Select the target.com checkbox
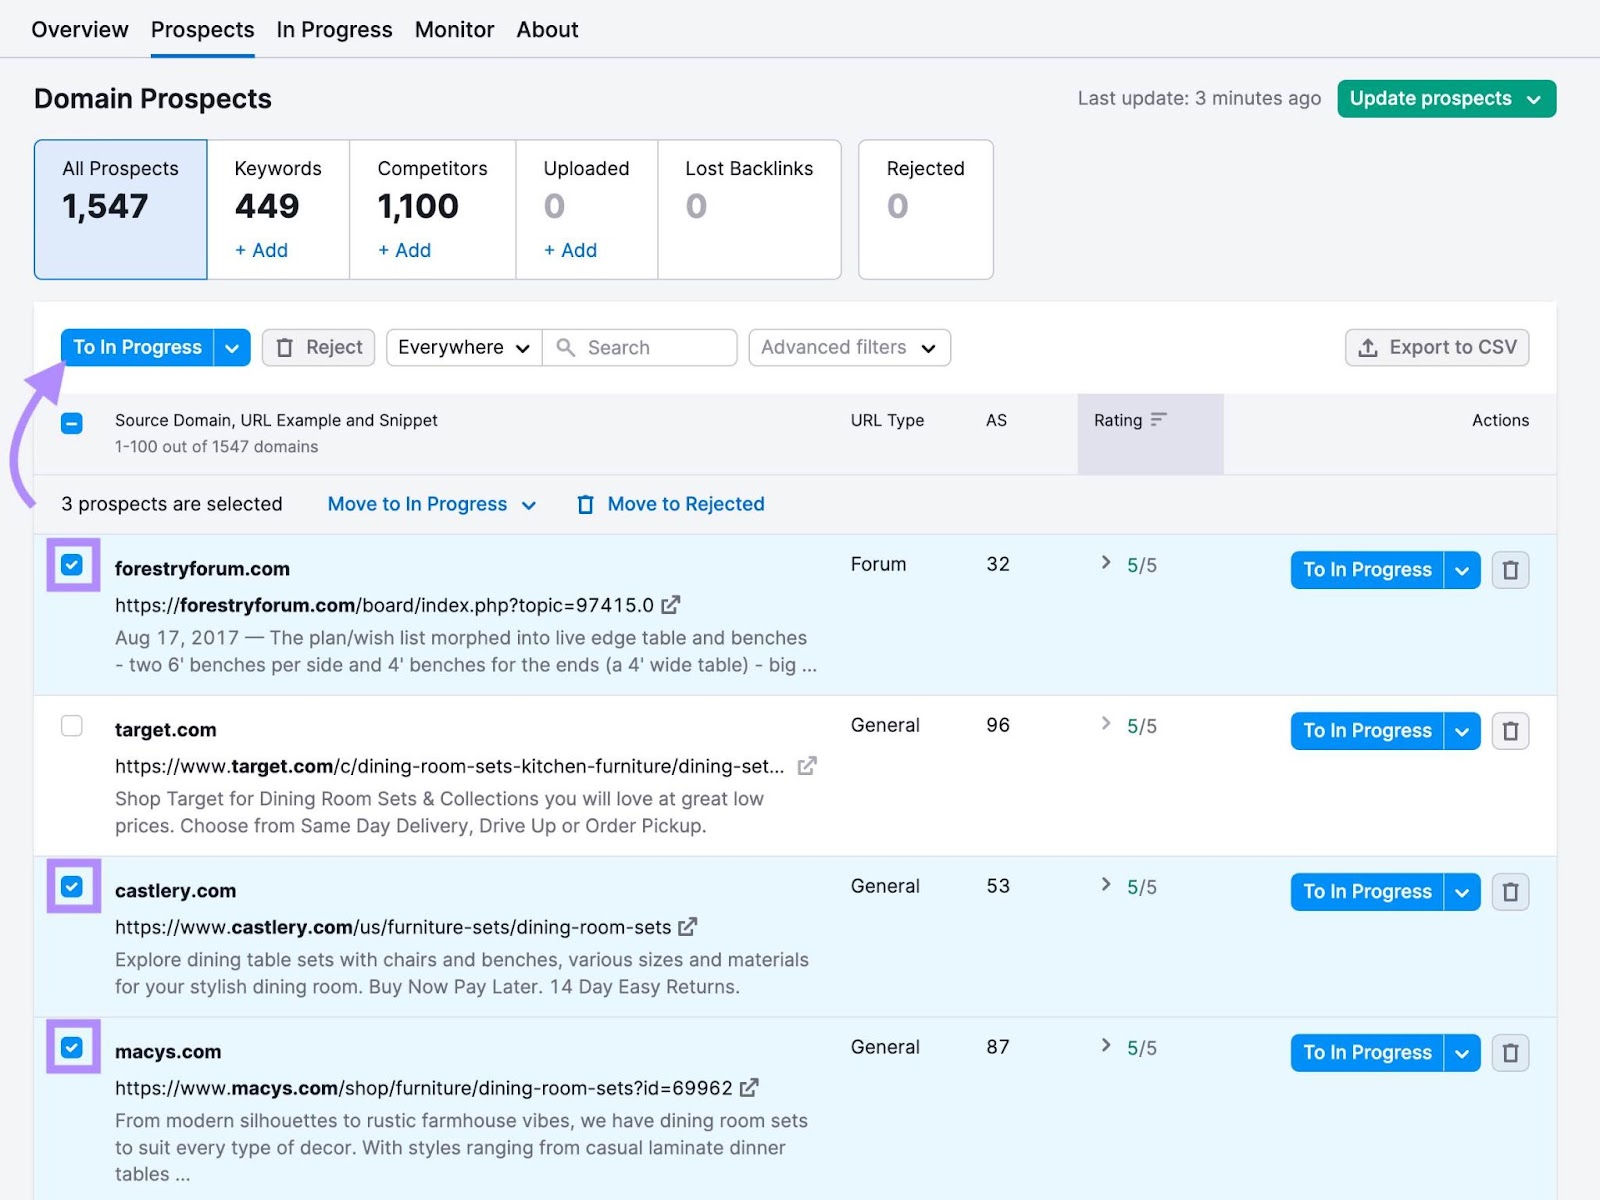1600x1200 pixels. coord(72,727)
